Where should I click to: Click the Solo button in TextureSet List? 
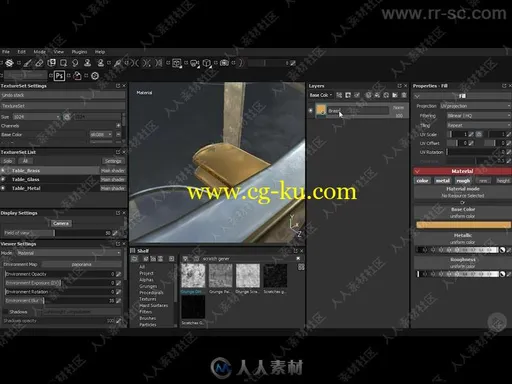point(8,161)
